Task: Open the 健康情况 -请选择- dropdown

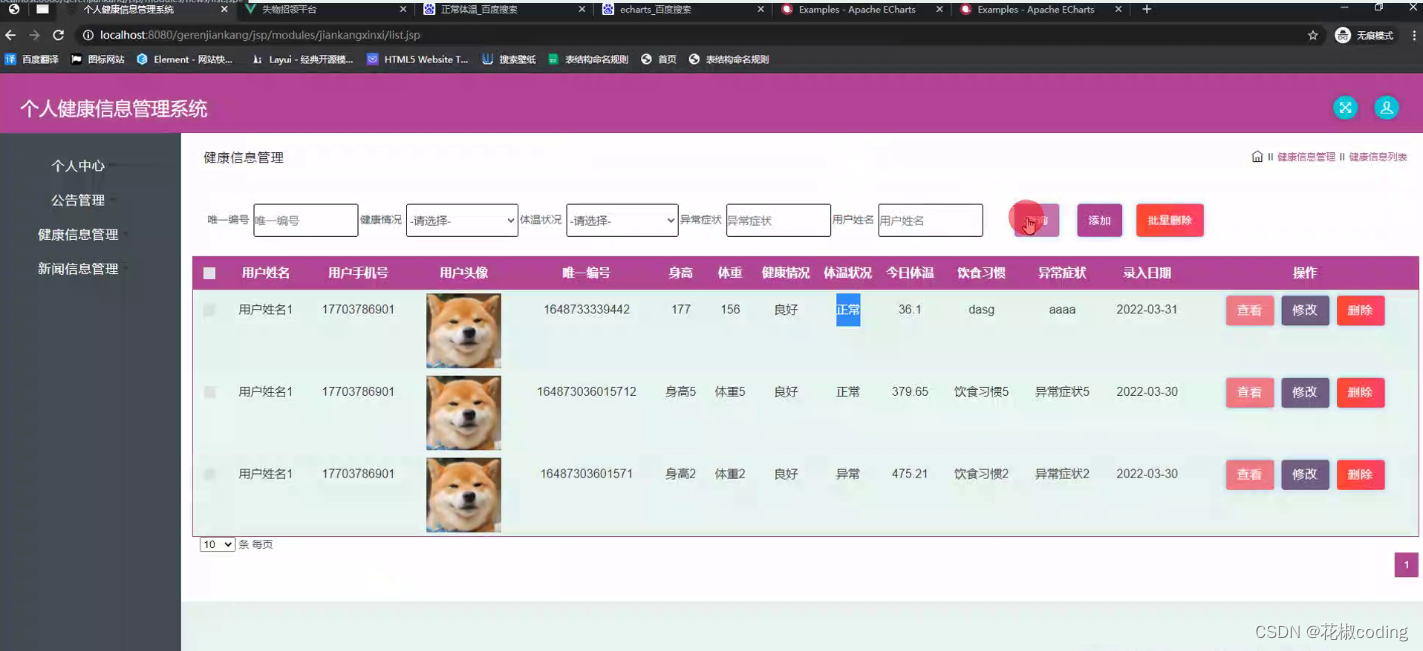Action: click(x=461, y=220)
